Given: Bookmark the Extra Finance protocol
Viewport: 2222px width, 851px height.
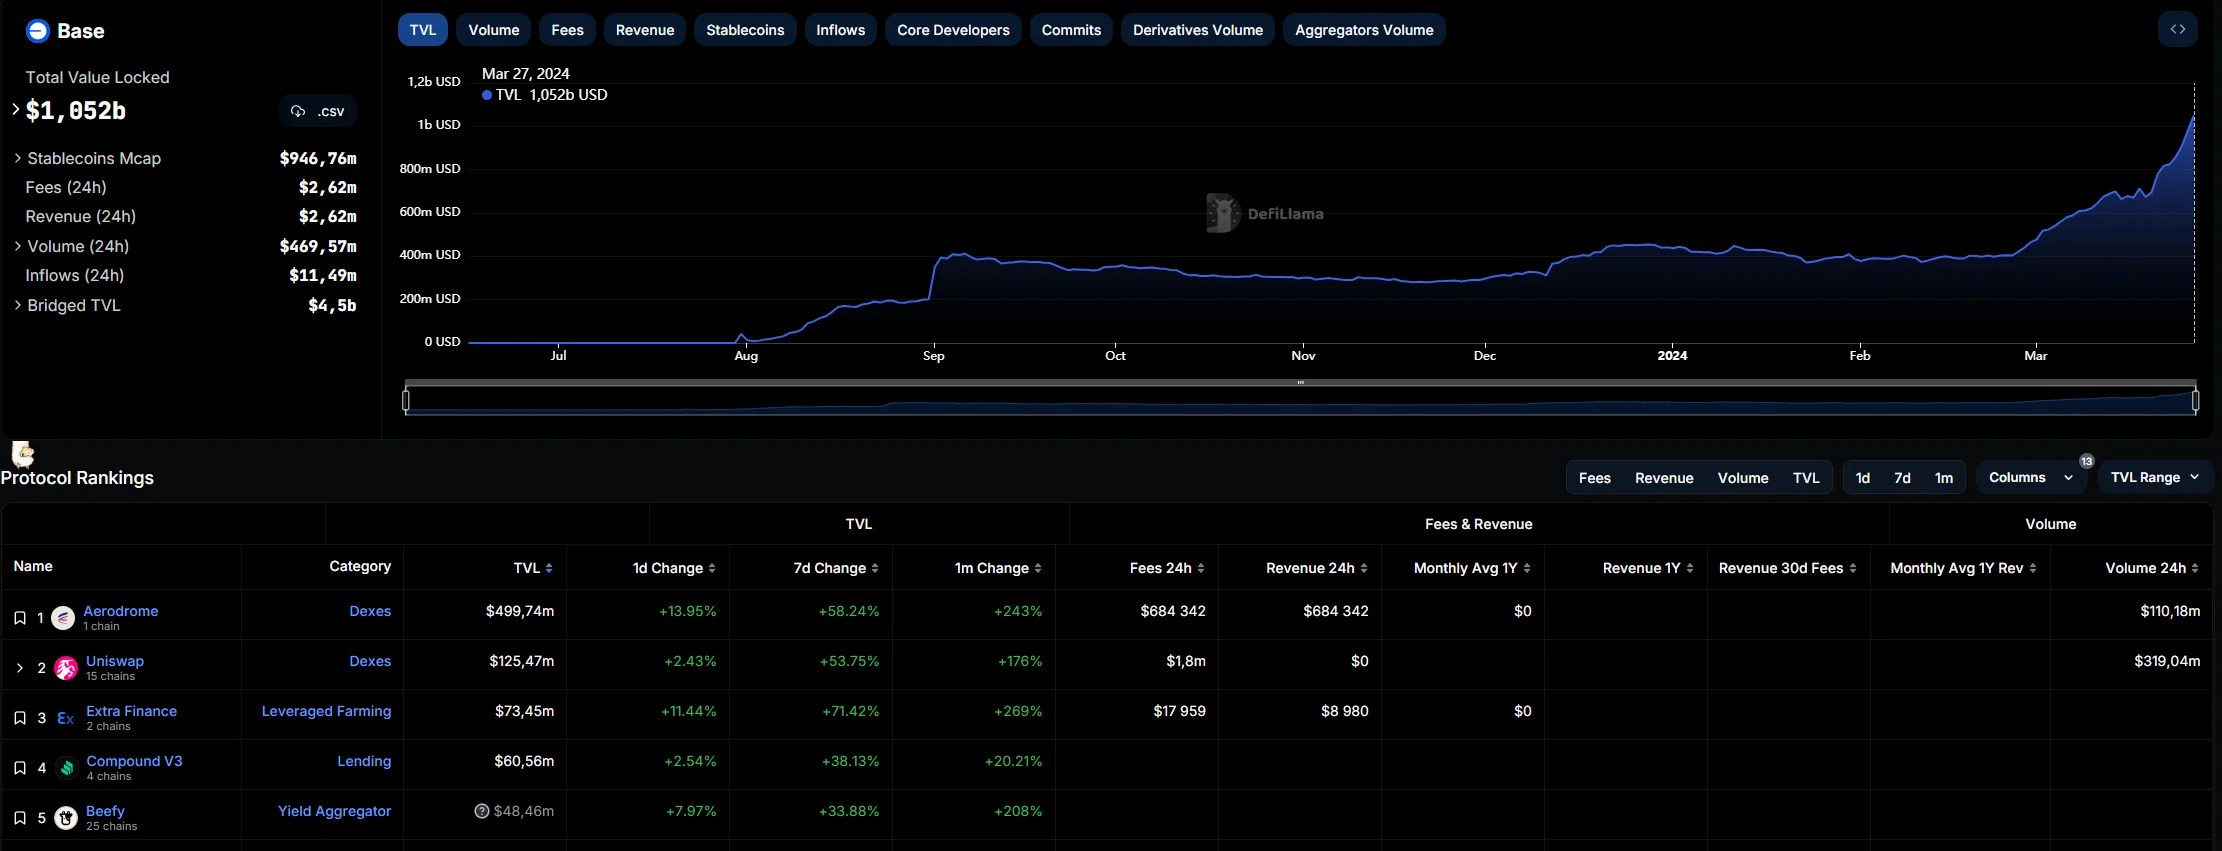Looking at the screenshot, I should (x=20, y=718).
